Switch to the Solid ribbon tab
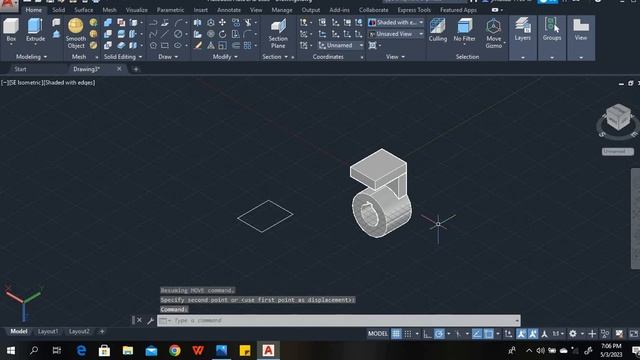This screenshot has width=640, height=360. 58,10
